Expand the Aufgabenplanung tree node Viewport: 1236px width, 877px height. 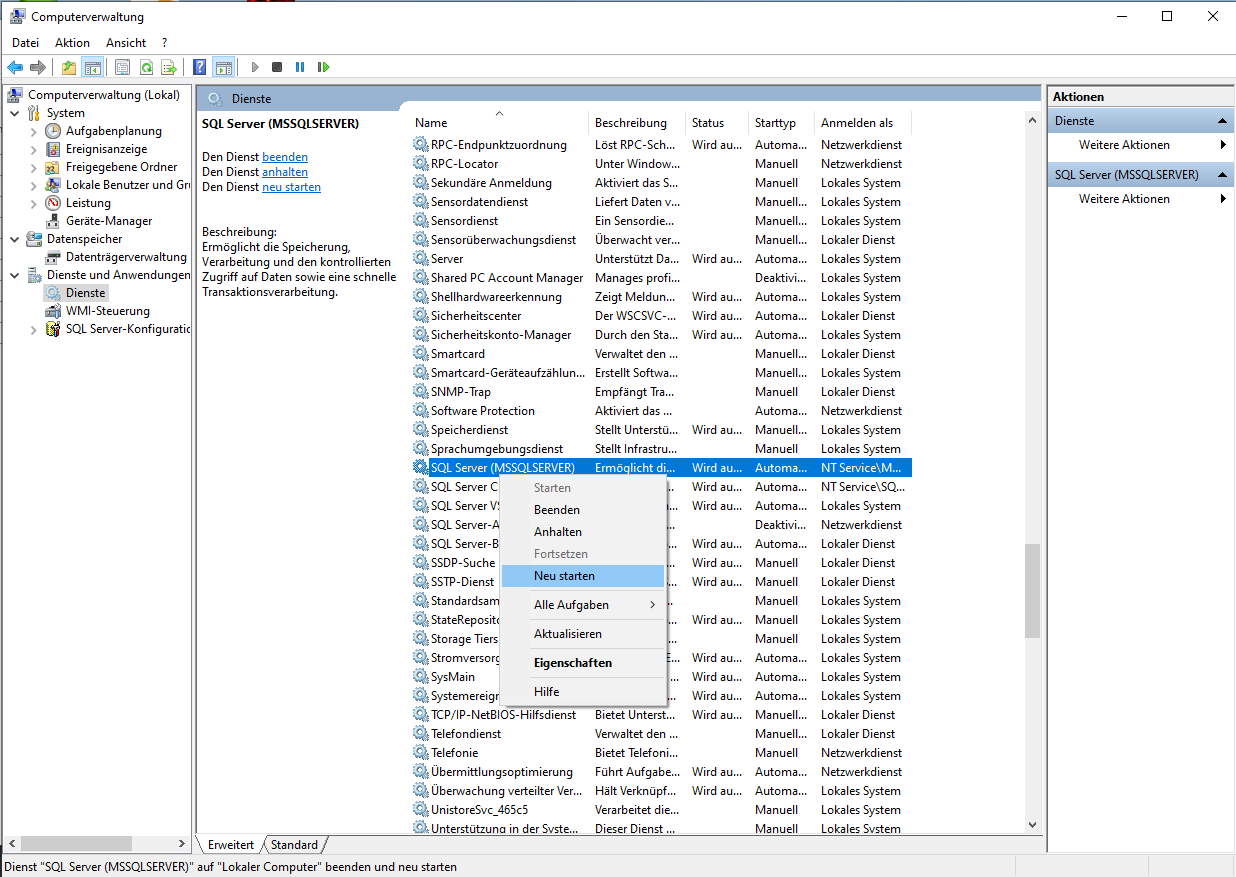click(34, 131)
